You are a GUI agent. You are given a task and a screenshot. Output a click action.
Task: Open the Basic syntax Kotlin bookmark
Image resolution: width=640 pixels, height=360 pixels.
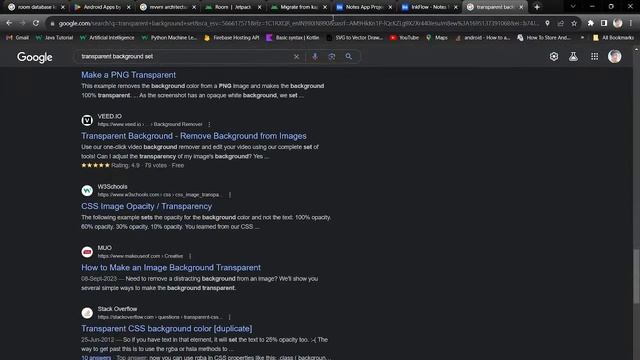pos(293,38)
